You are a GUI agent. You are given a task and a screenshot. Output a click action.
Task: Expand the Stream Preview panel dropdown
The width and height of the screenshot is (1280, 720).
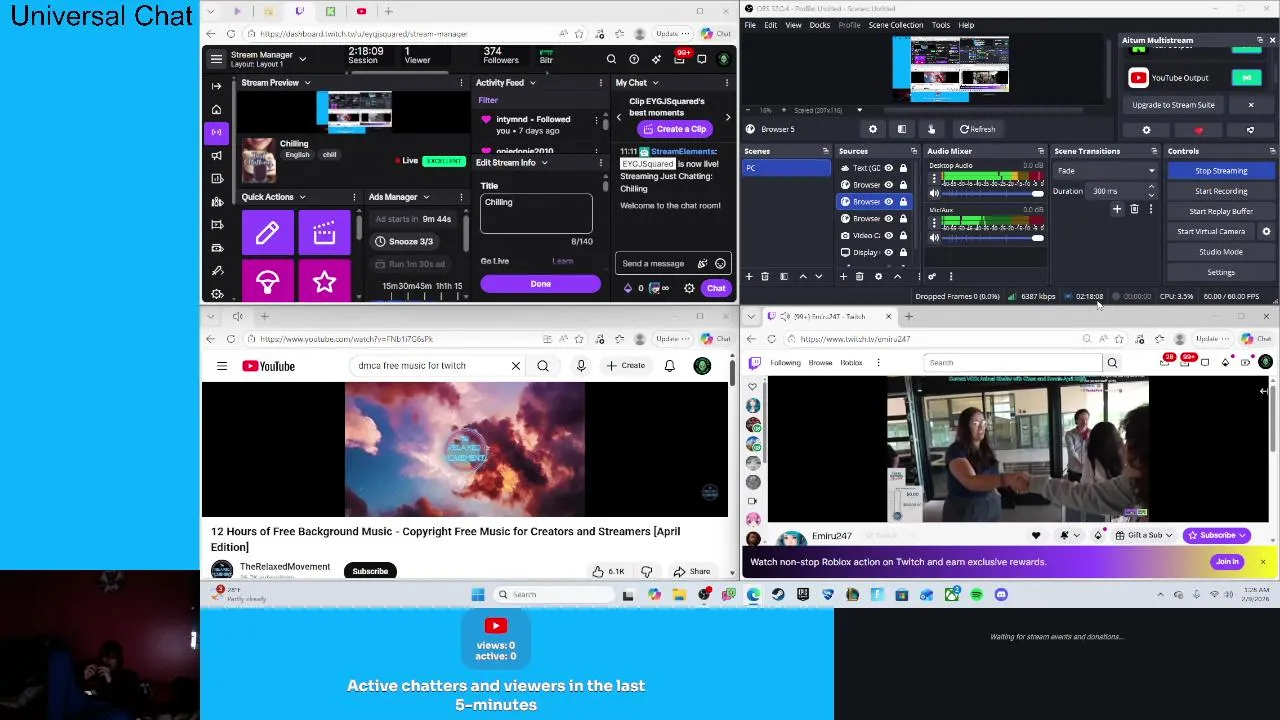click(307, 83)
